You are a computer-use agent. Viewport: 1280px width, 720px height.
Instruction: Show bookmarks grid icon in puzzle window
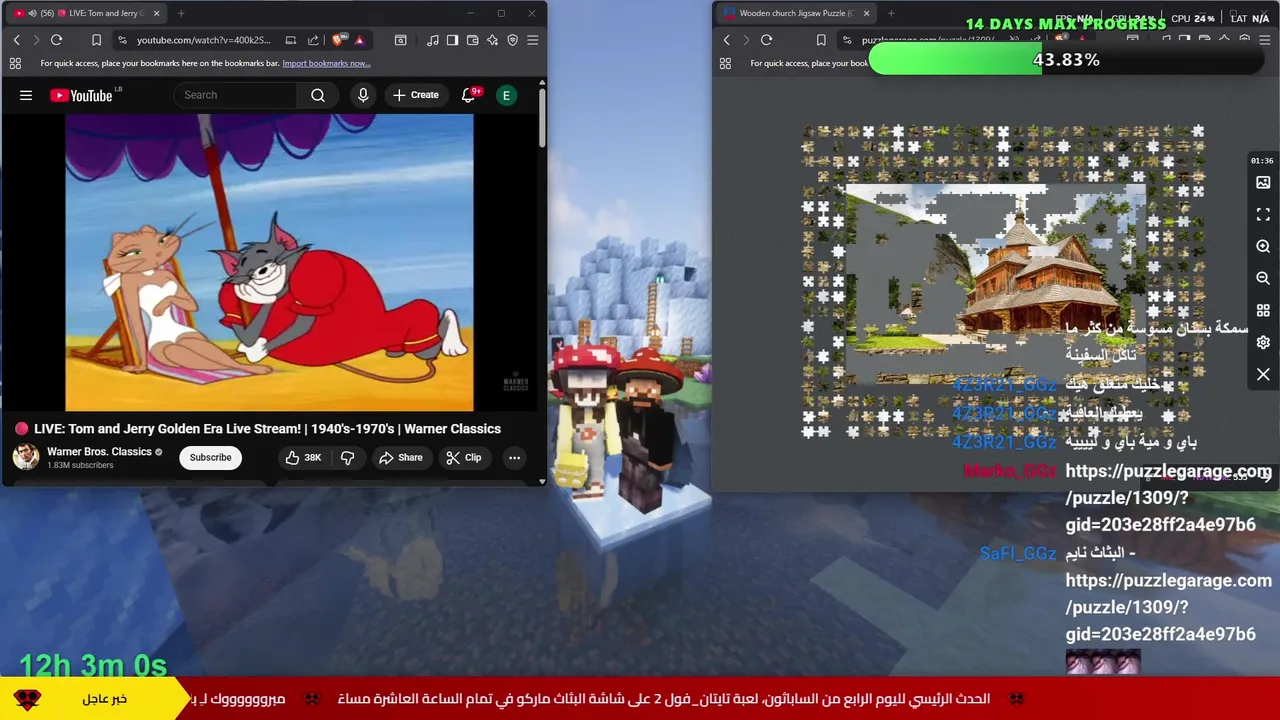tap(725, 63)
